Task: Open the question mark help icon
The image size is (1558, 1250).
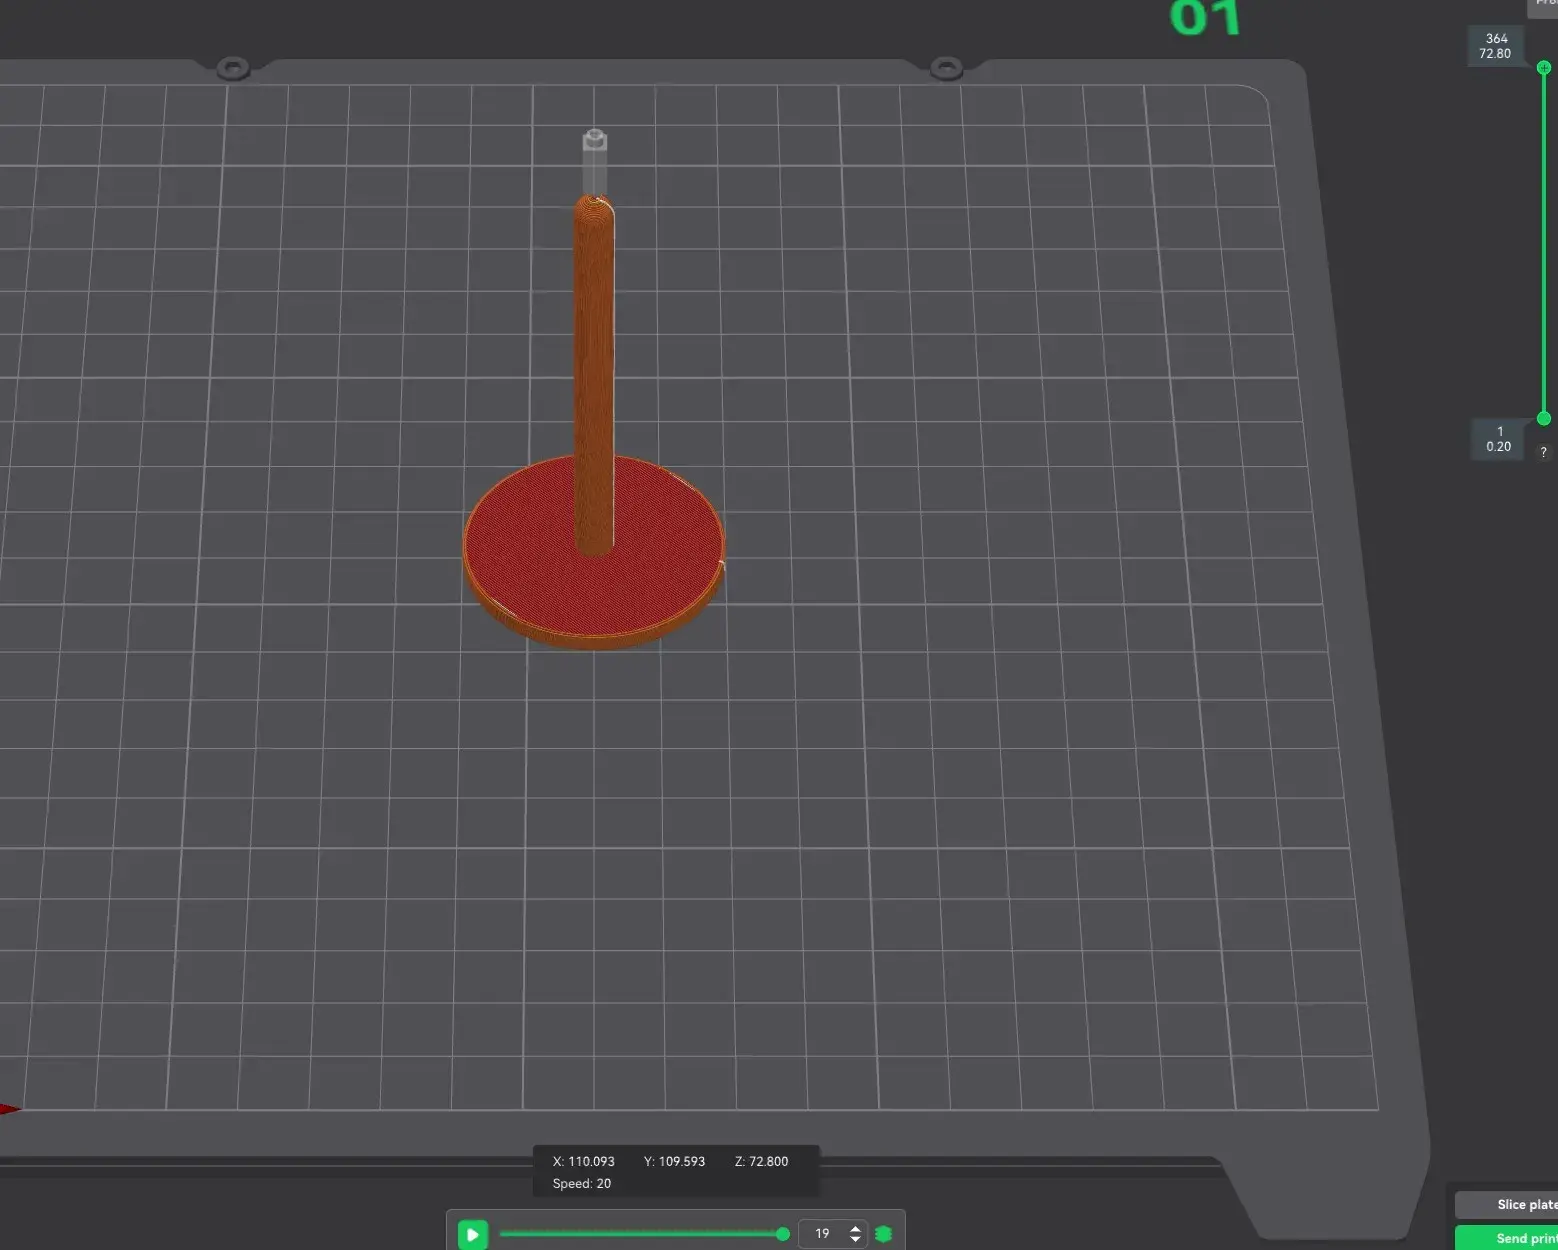Action: pos(1543,452)
